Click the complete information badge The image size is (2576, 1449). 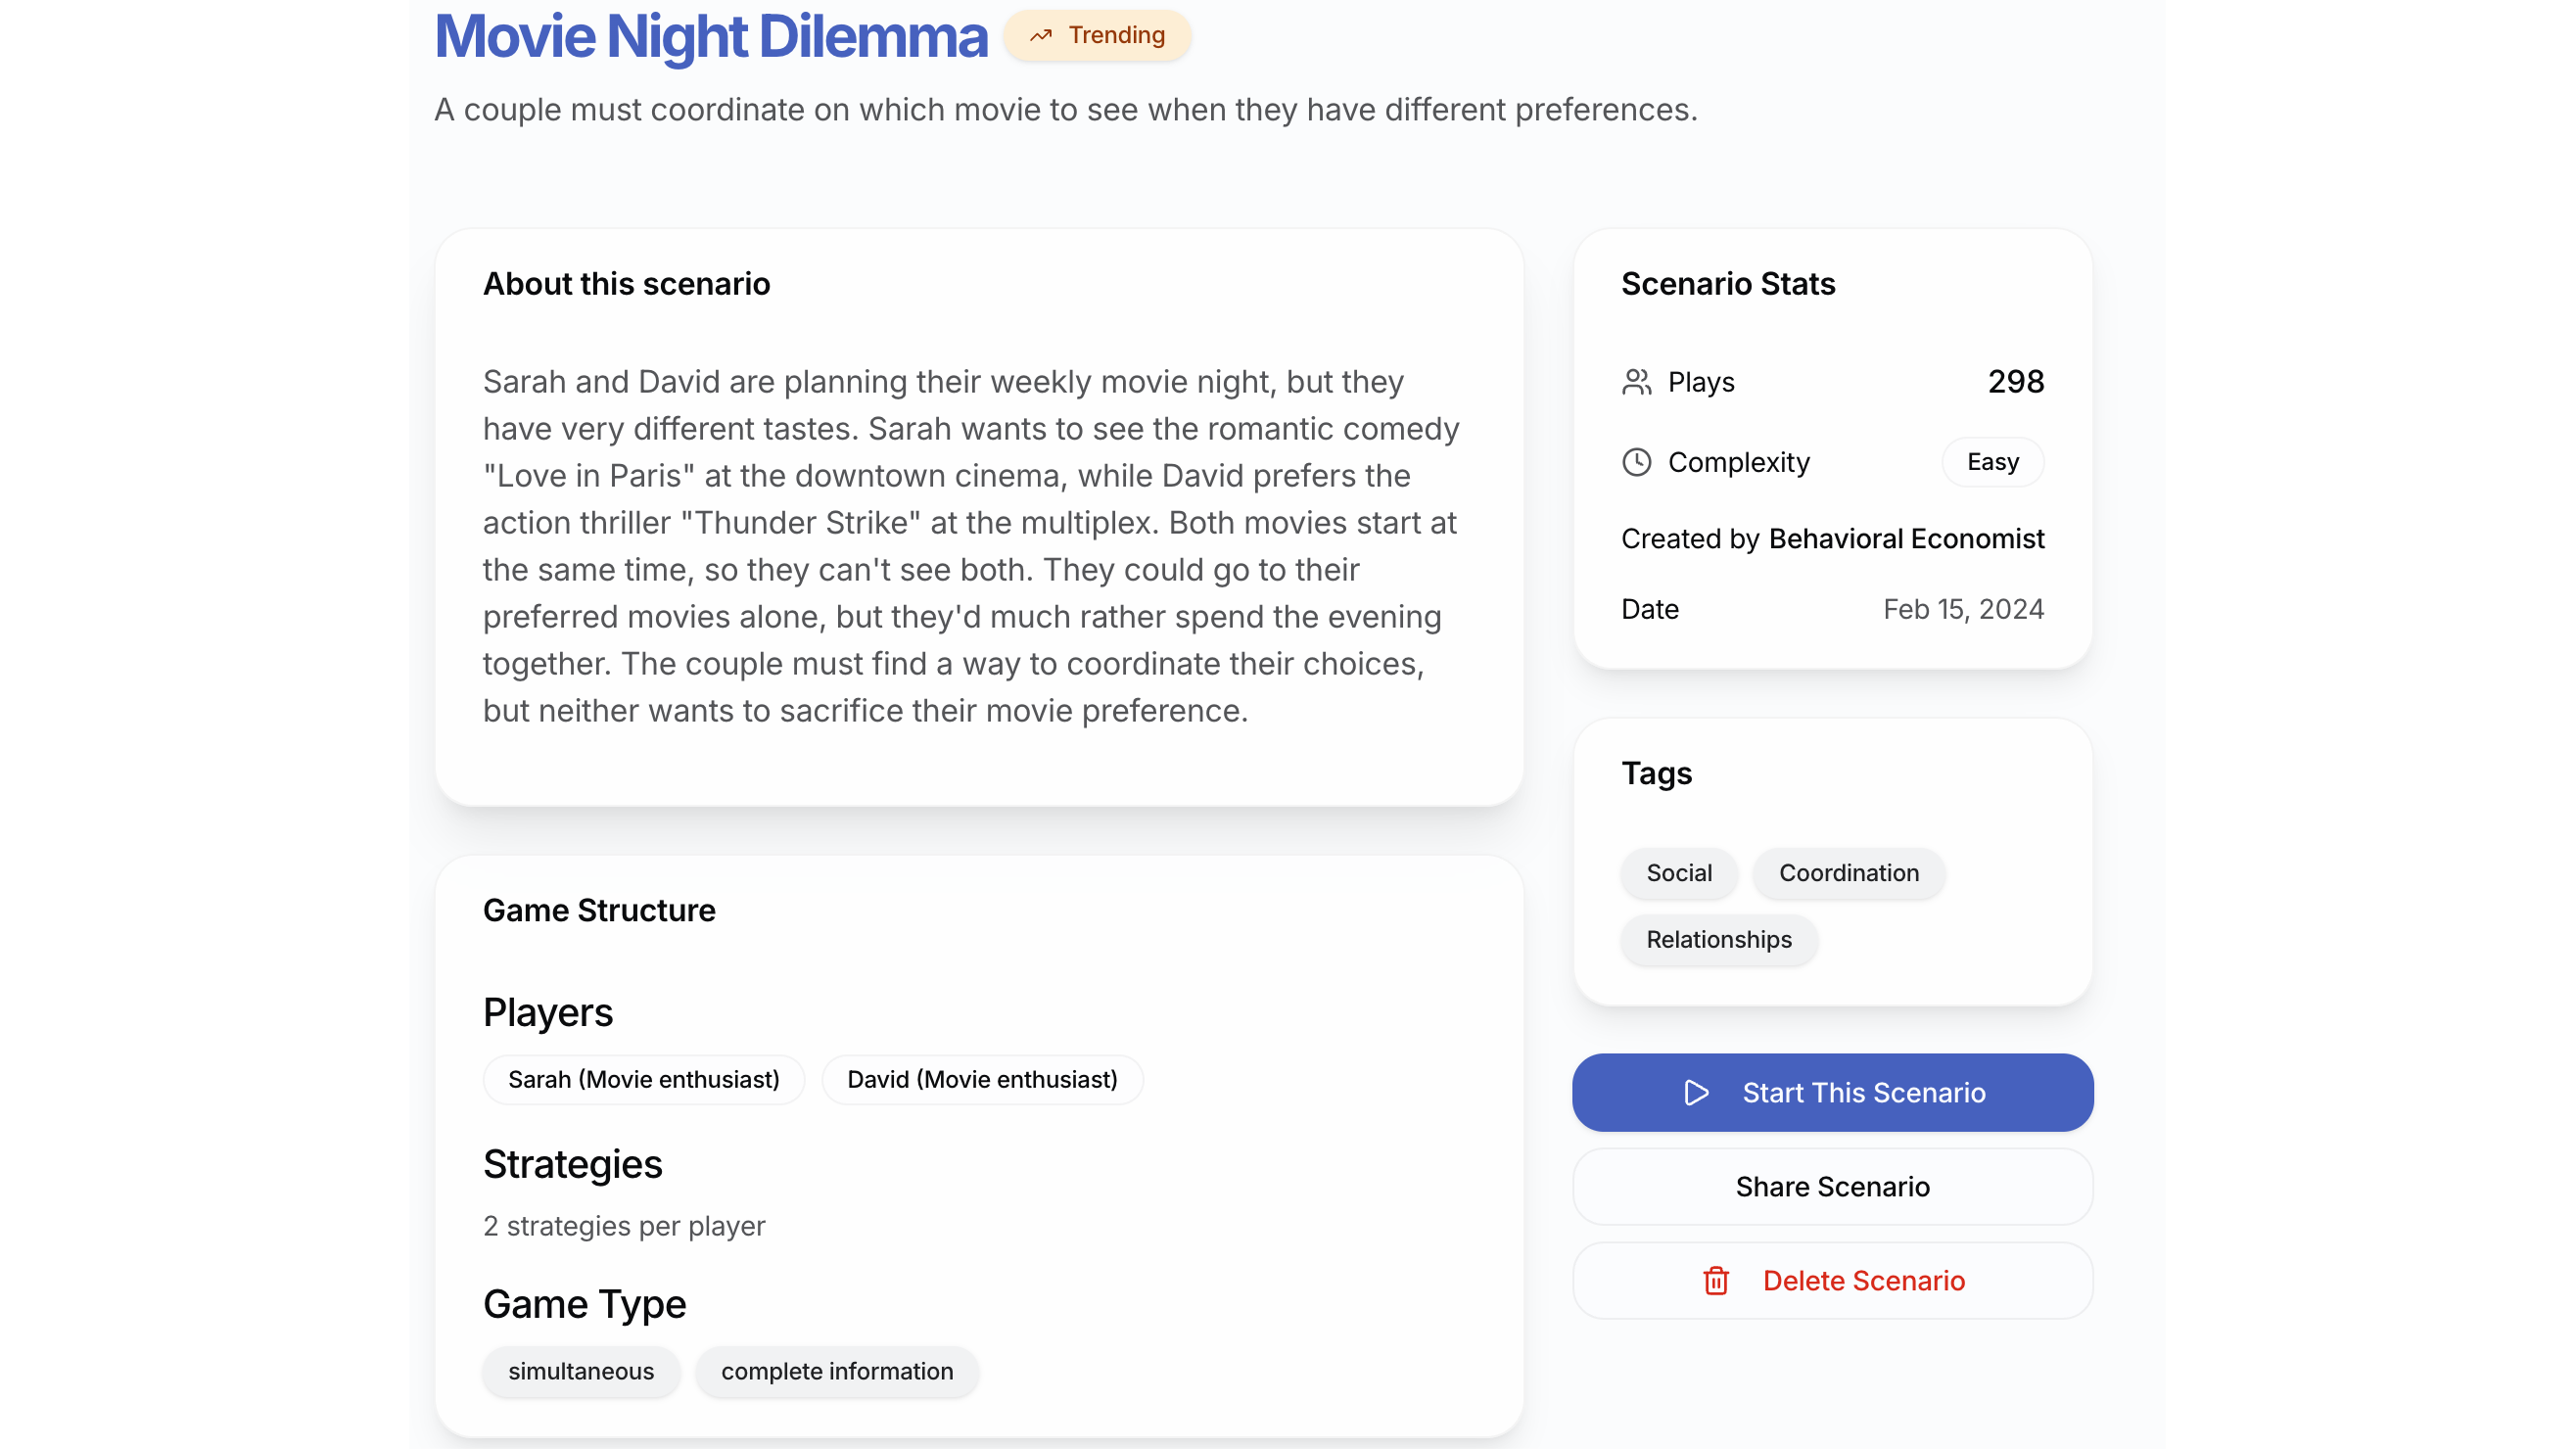[836, 1371]
